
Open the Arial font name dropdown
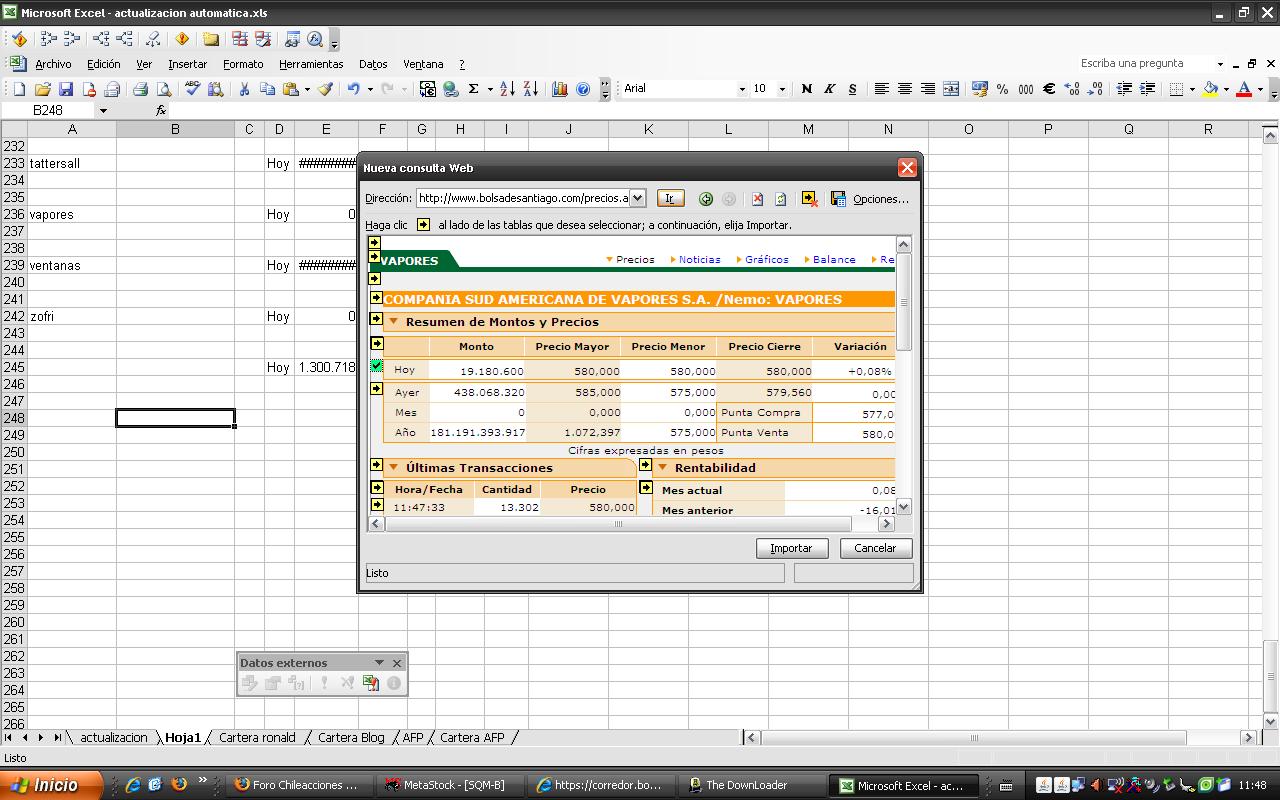(x=742, y=89)
